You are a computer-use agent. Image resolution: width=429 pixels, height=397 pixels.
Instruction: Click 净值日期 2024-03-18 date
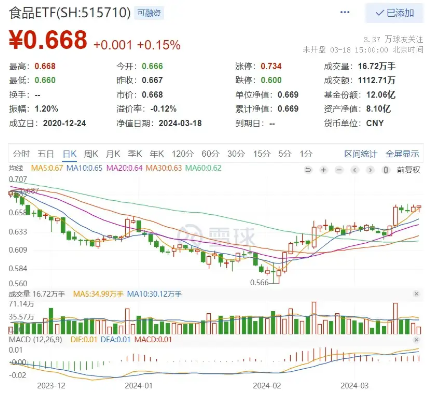tap(180, 123)
